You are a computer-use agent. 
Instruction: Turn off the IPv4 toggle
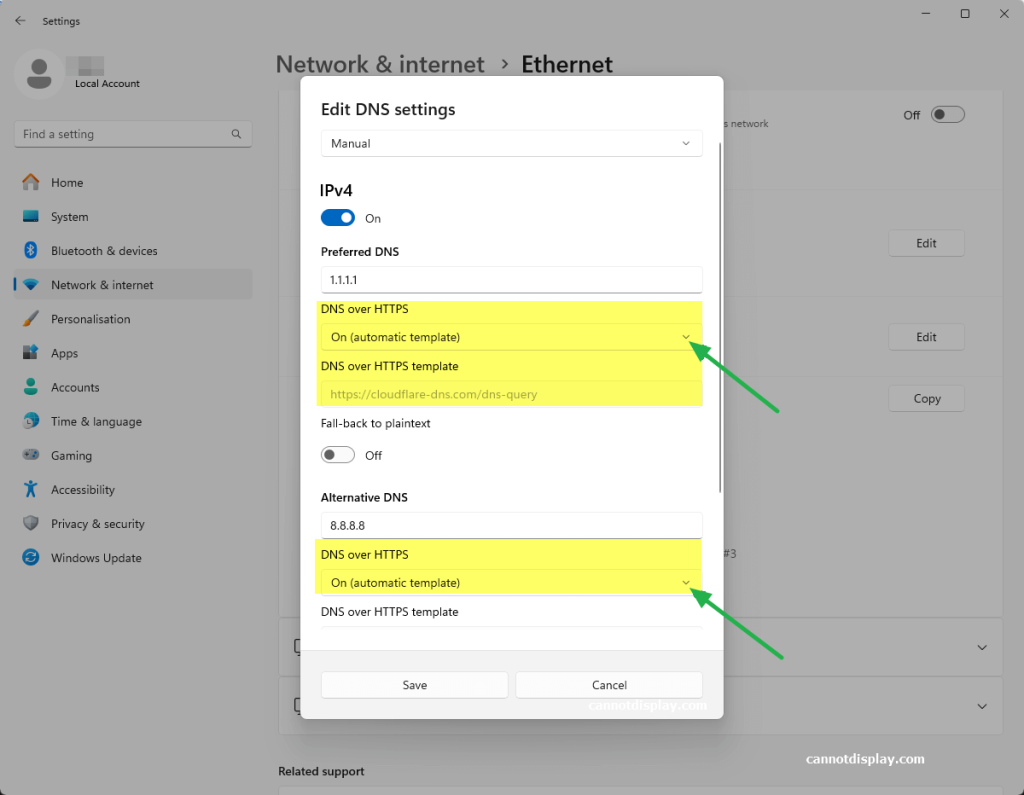[338, 218]
